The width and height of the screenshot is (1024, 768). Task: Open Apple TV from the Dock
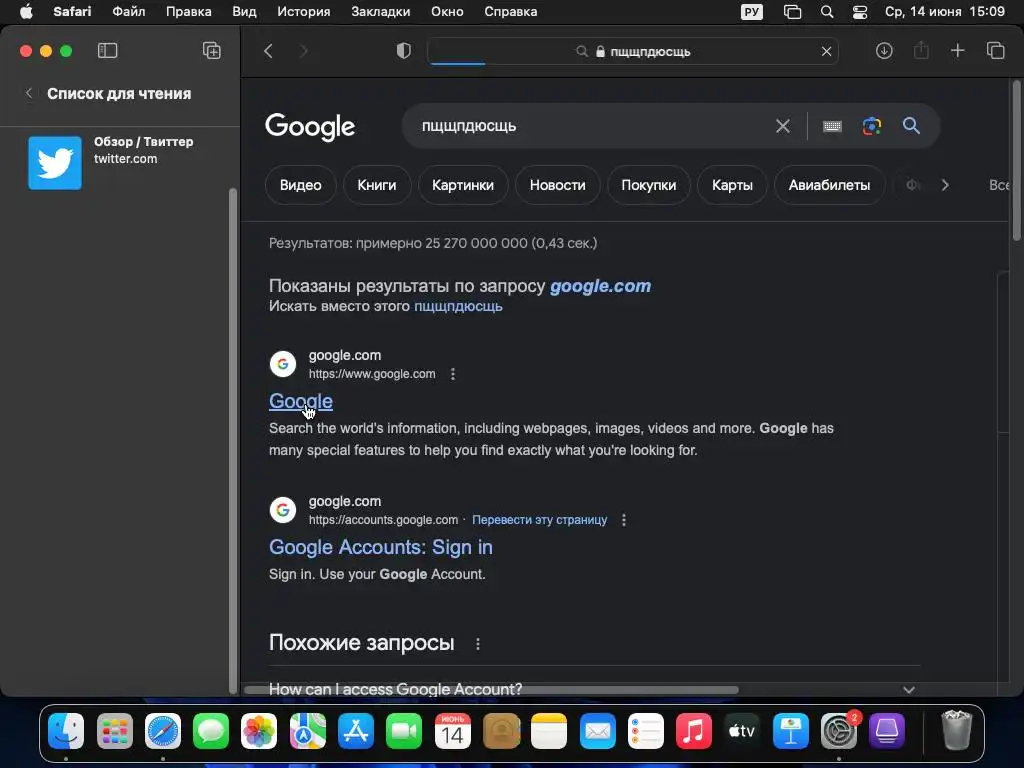pyautogui.click(x=742, y=731)
